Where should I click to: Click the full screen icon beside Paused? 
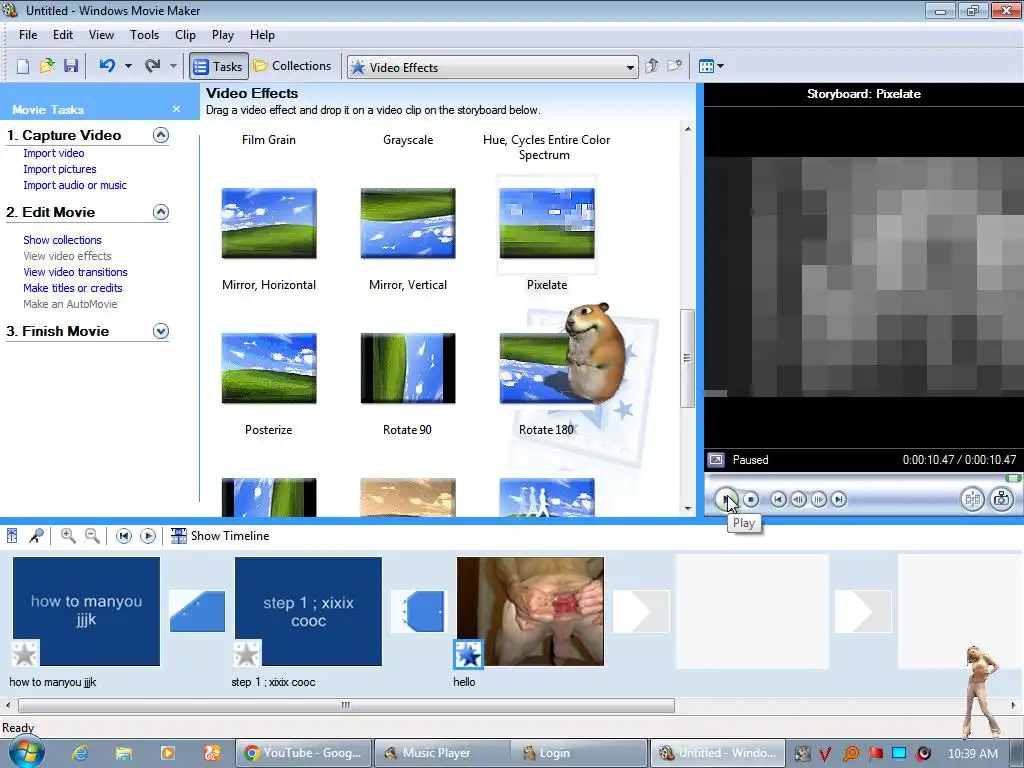point(716,460)
